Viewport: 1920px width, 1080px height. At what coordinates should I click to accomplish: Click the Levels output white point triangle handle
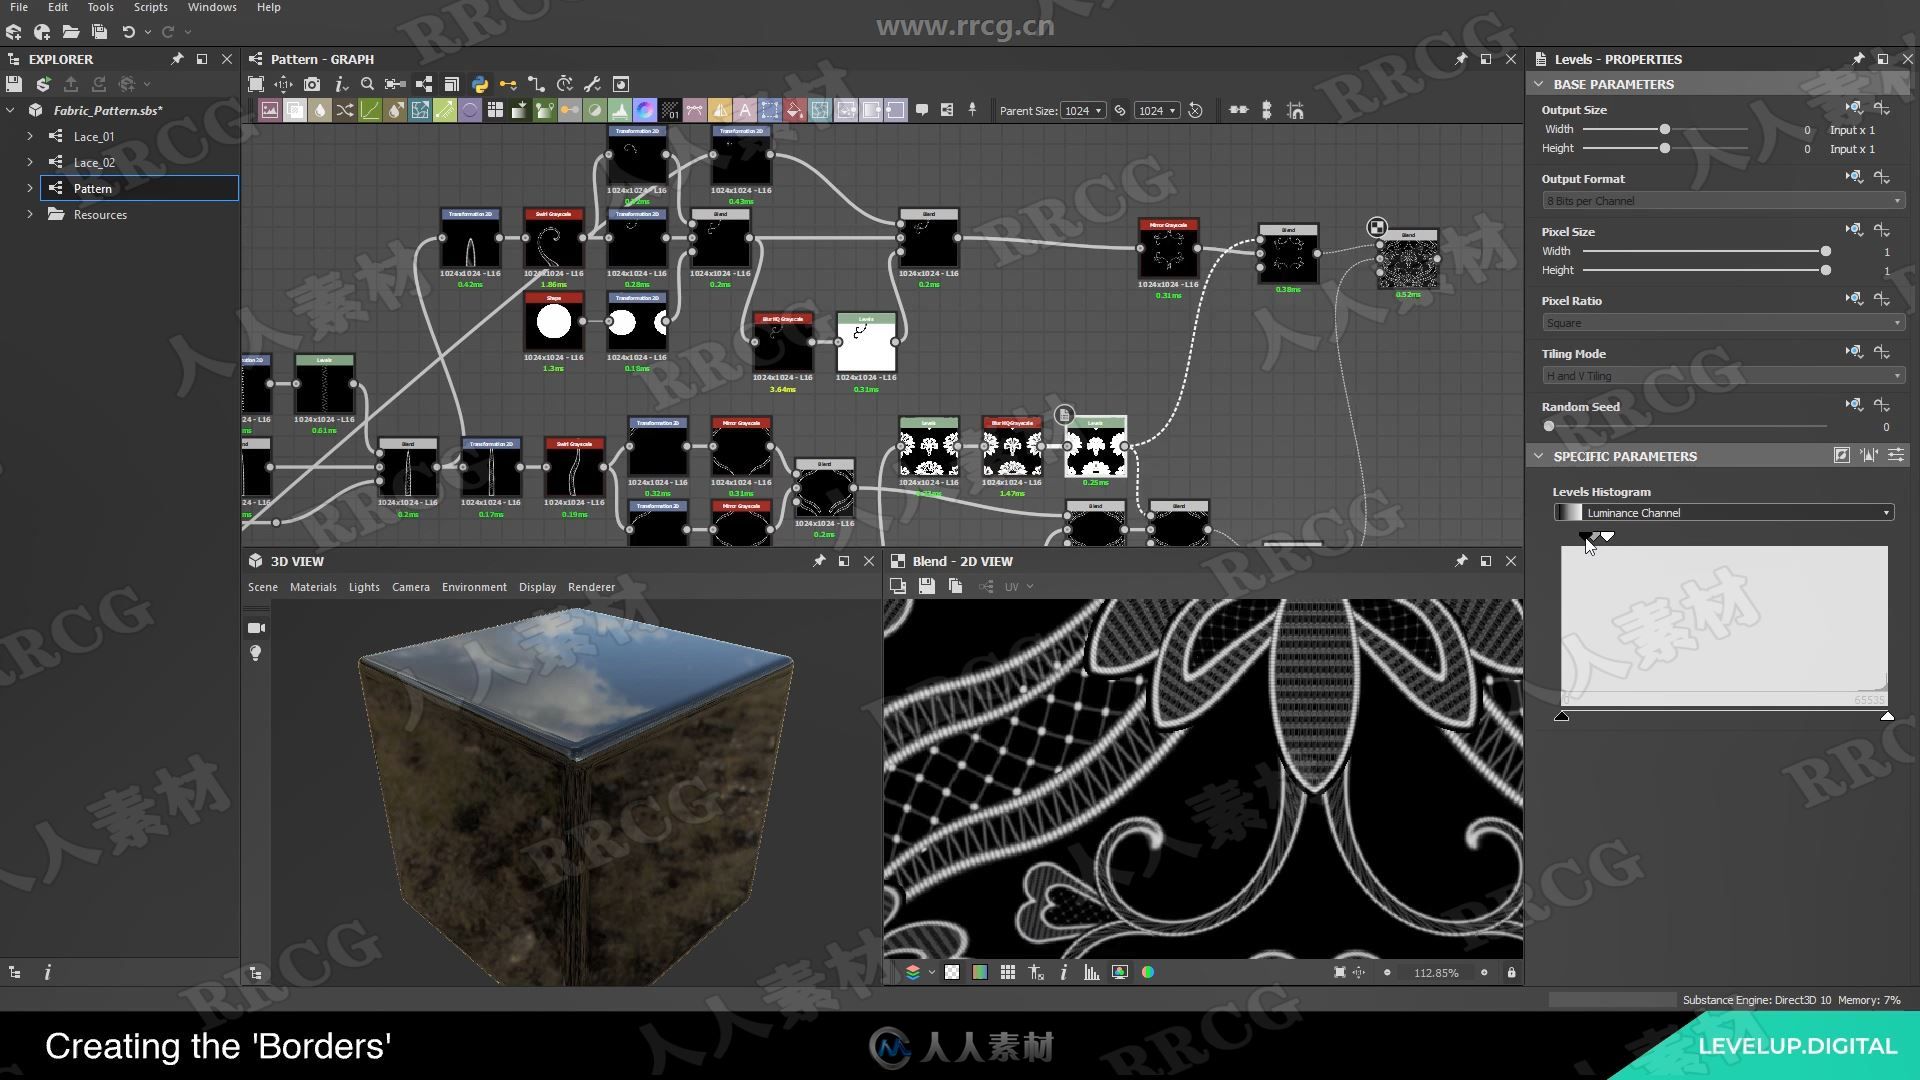point(1887,716)
